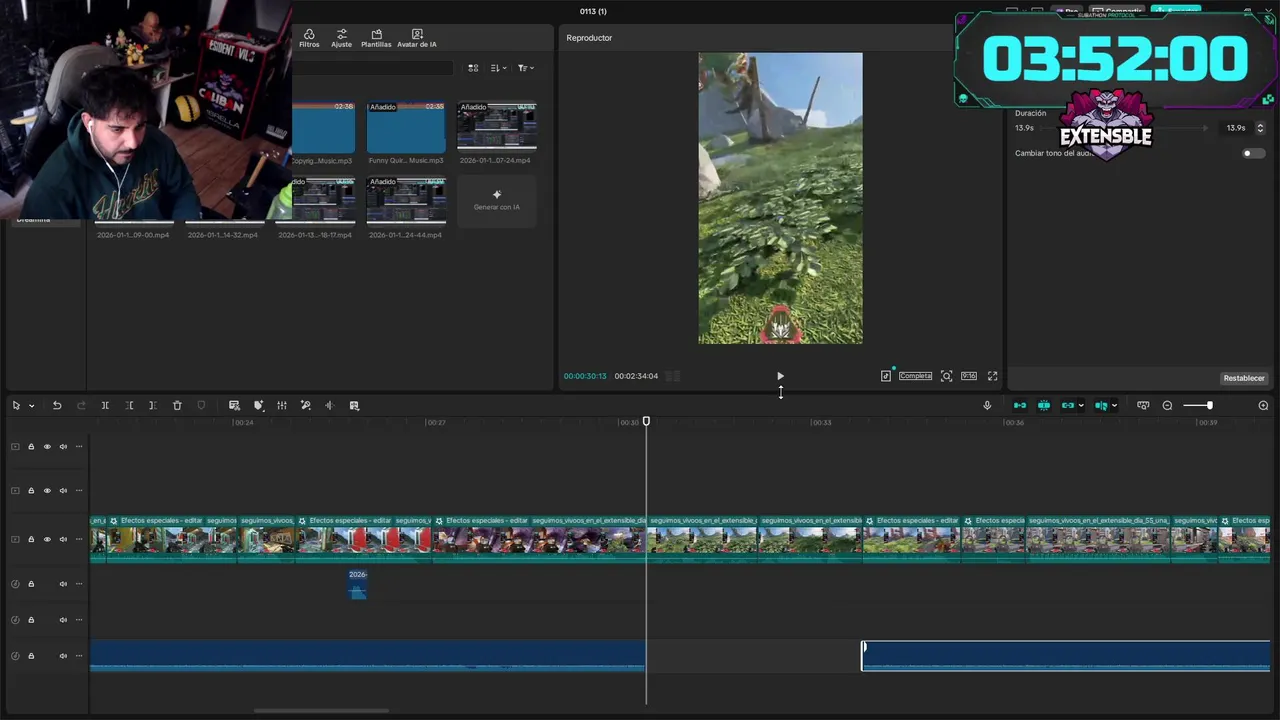Play the video in the Reproductor
The height and width of the screenshot is (720, 1280).
[x=780, y=376]
